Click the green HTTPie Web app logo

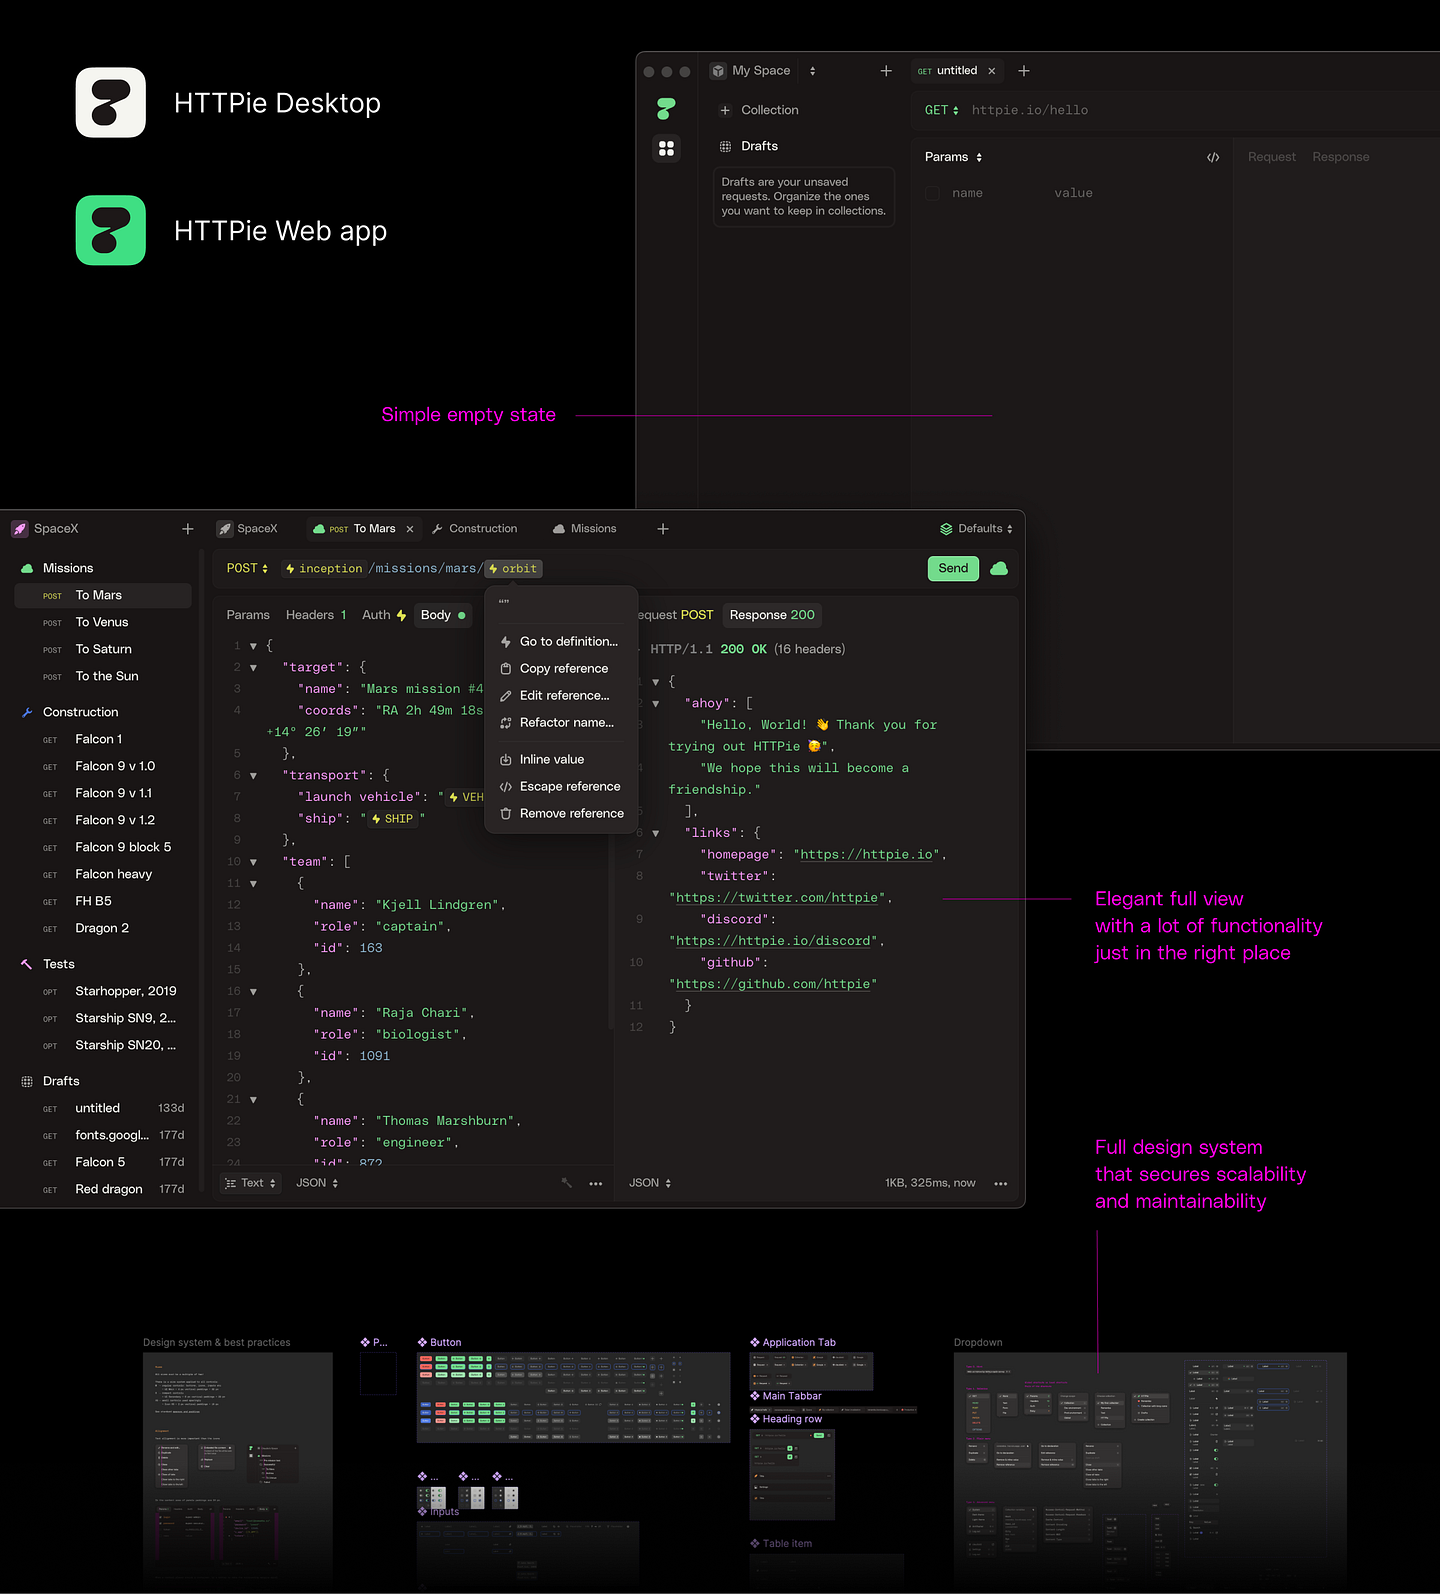pos(111,230)
